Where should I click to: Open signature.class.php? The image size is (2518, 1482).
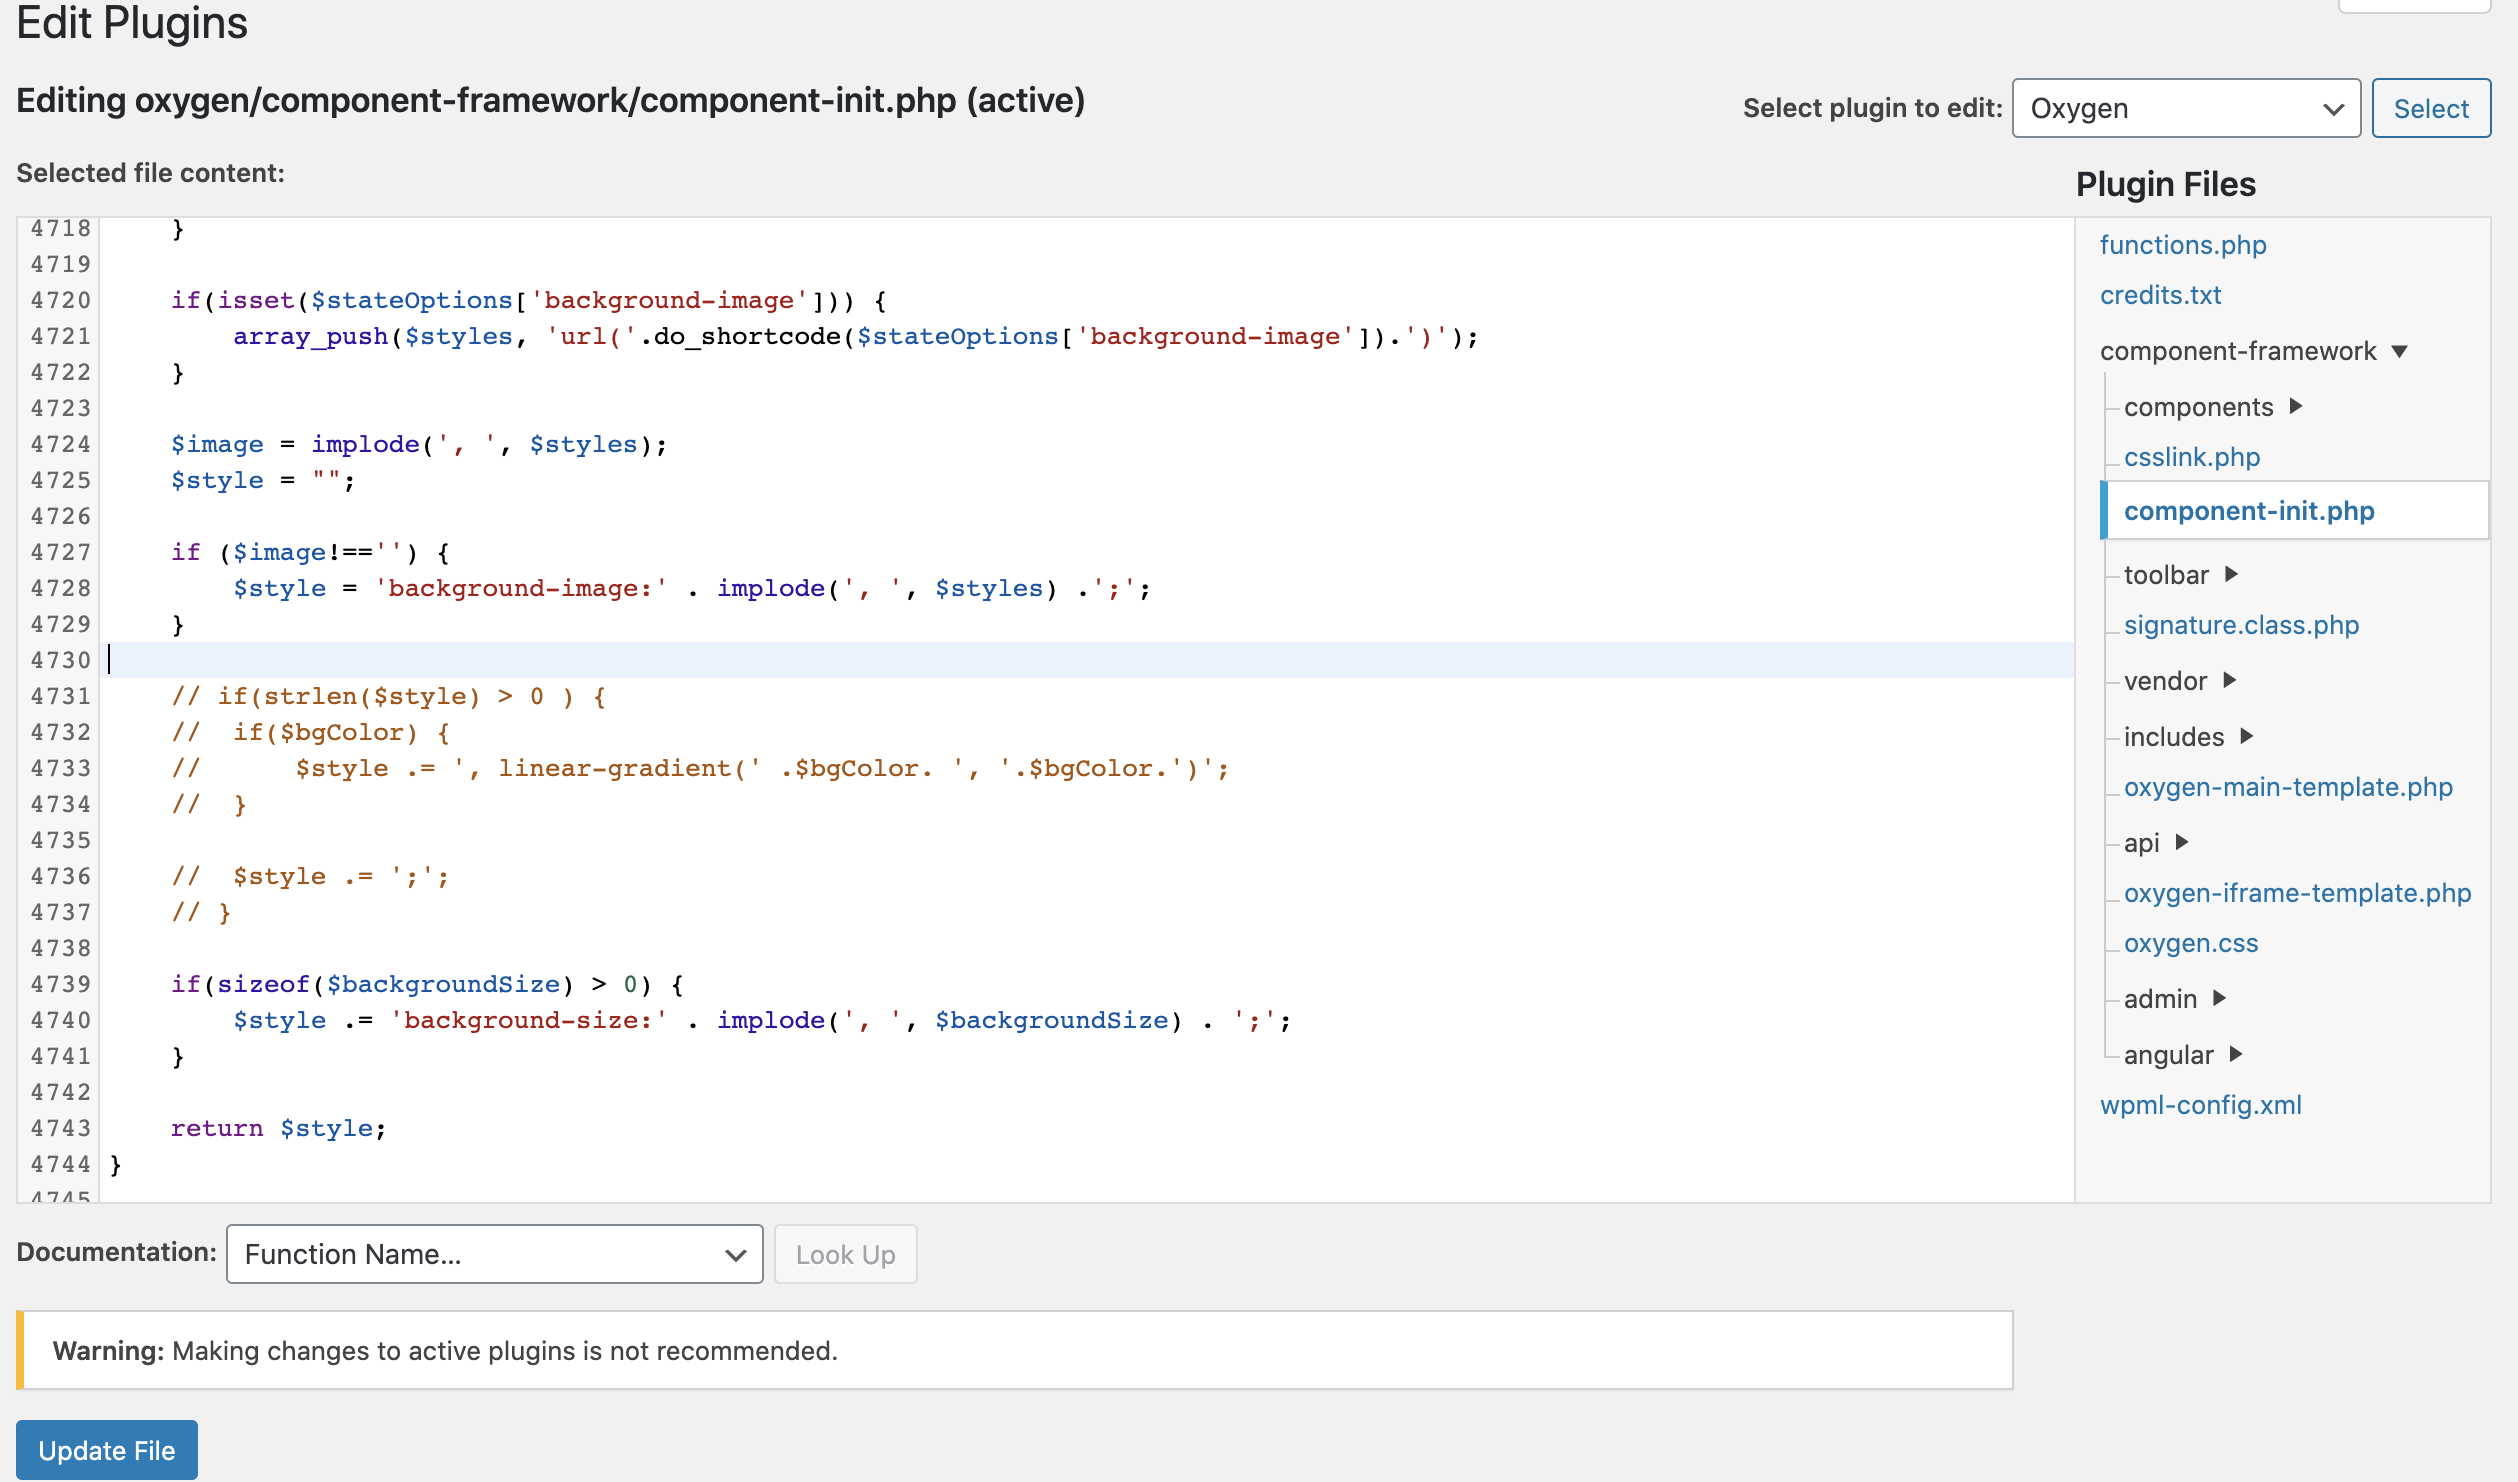tap(2241, 625)
